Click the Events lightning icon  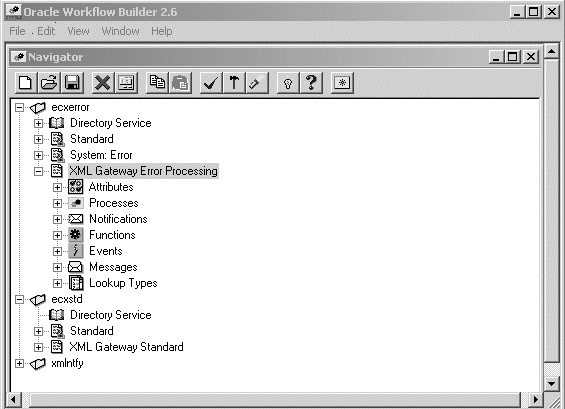76,251
